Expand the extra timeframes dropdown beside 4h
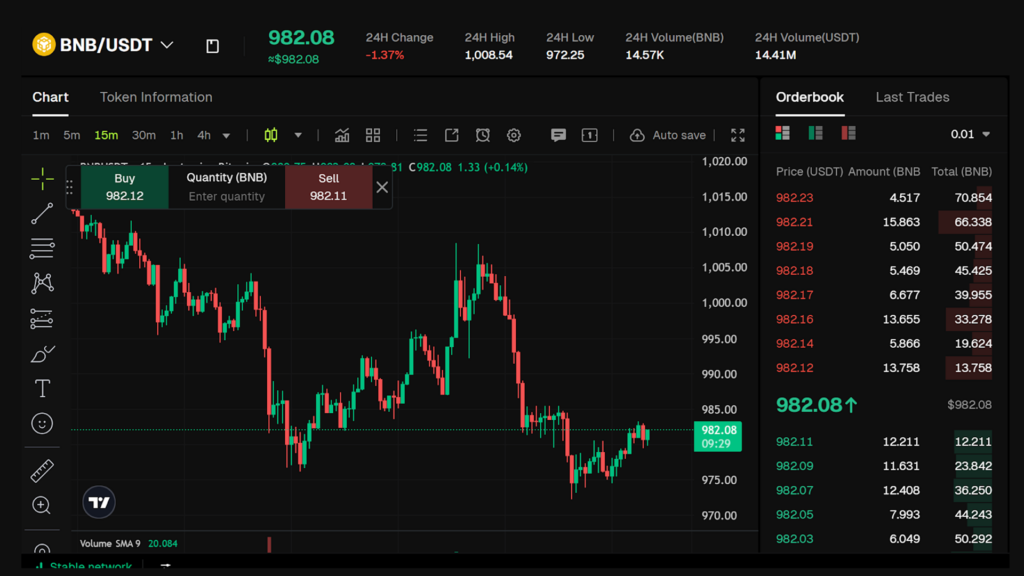 coord(225,134)
